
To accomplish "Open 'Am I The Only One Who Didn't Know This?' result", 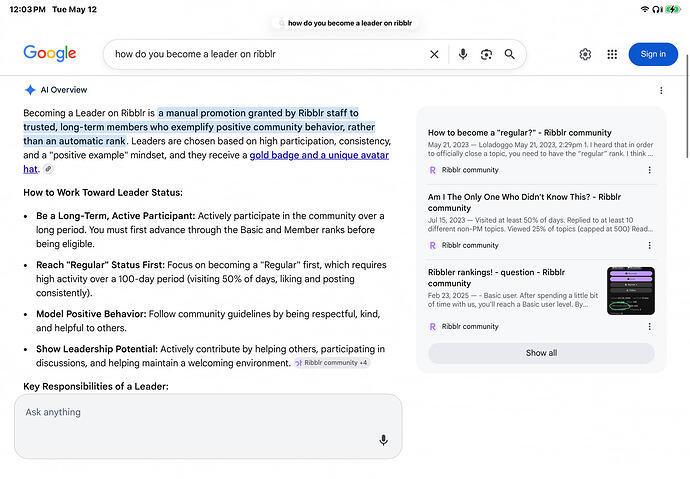I will pyautogui.click(x=524, y=202).
